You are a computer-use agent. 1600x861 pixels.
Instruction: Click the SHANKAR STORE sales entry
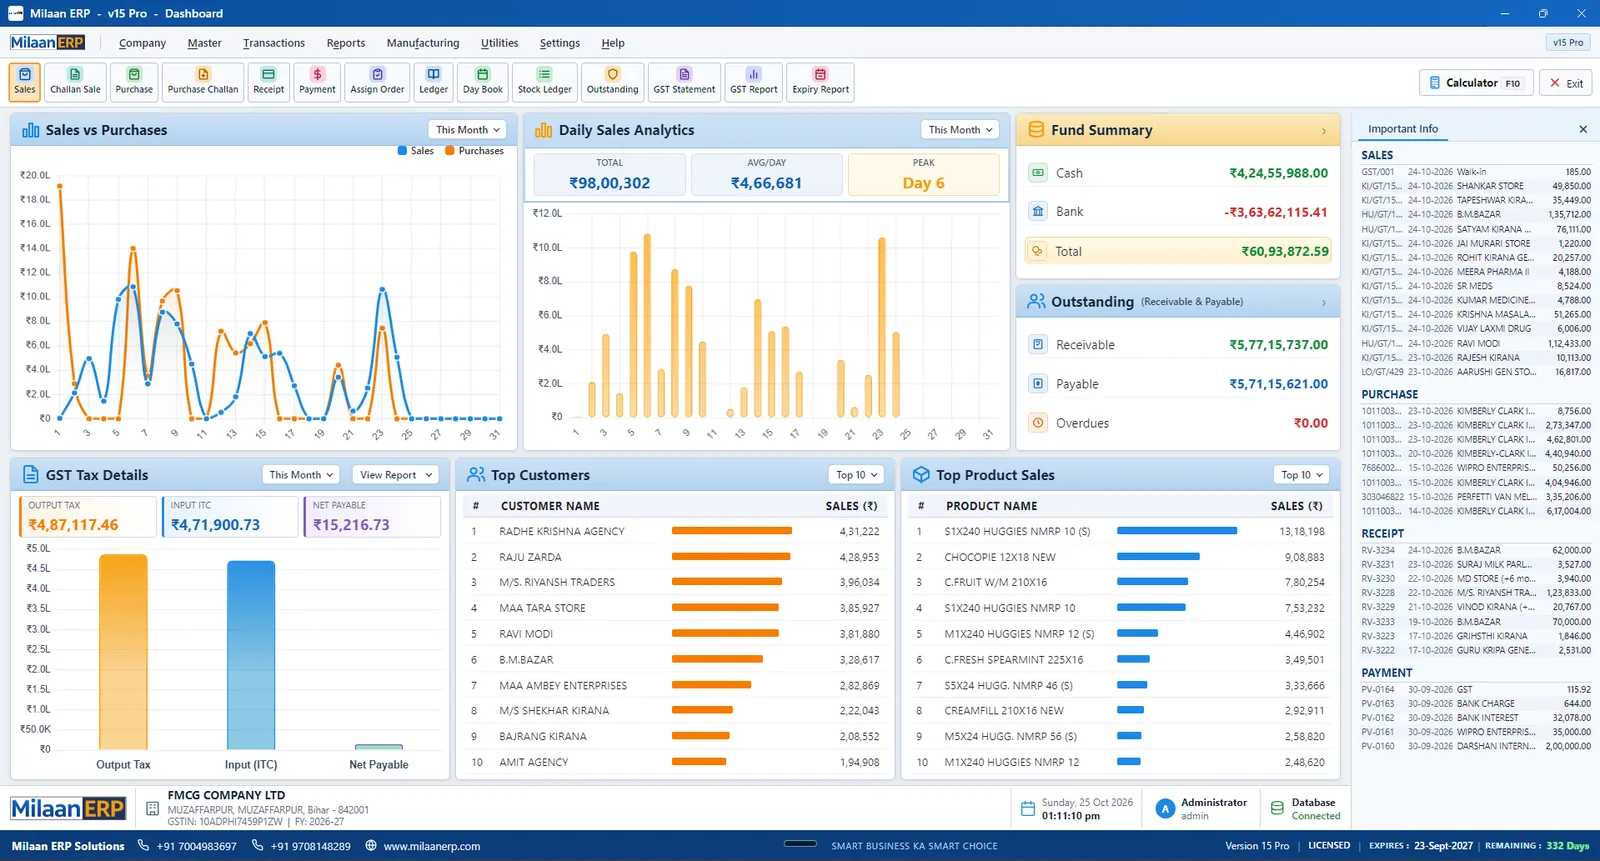coord(1476,186)
